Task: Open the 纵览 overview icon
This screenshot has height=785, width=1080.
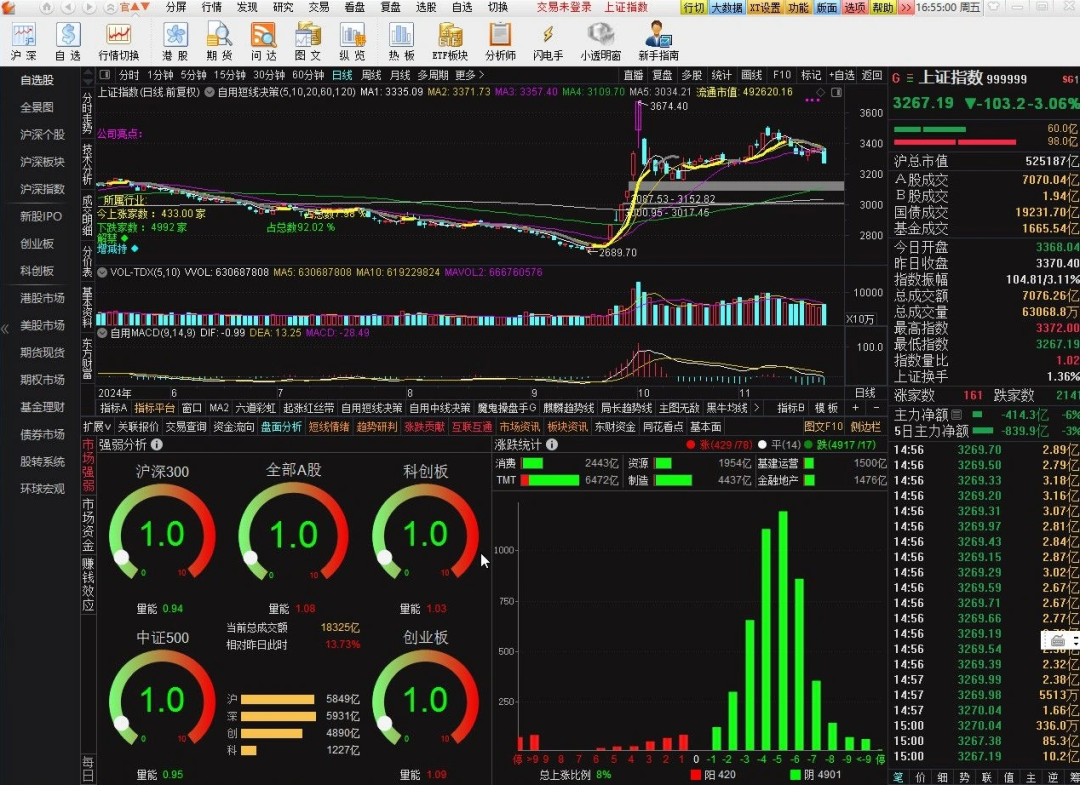Action: point(352,42)
